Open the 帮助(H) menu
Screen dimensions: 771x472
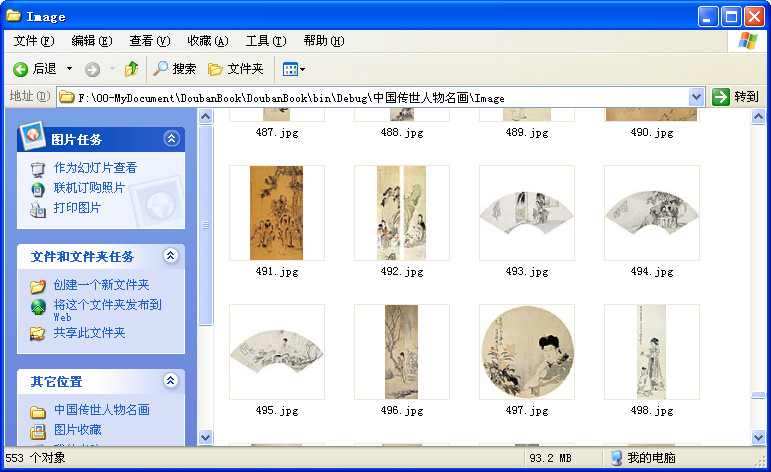click(324, 41)
